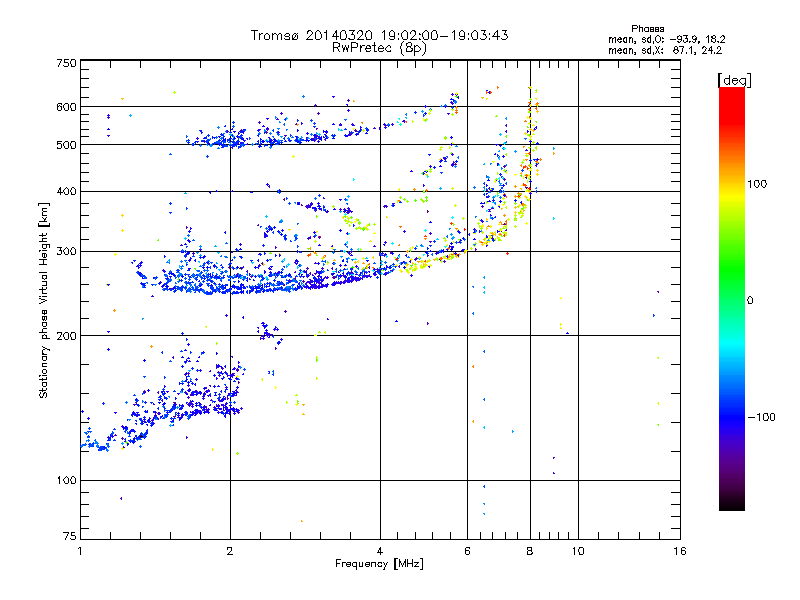Click x-axis tick label '1'

click(x=80, y=551)
